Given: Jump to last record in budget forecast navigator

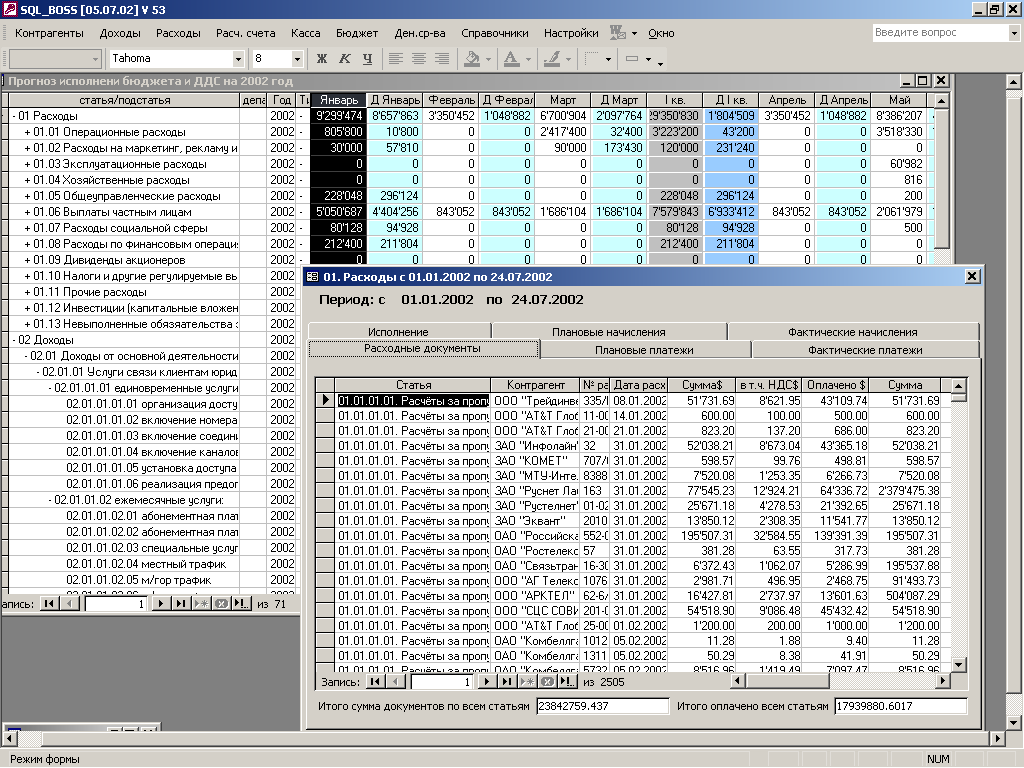Looking at the screenshot, I should pyautogui.click(x=181, y=604).
